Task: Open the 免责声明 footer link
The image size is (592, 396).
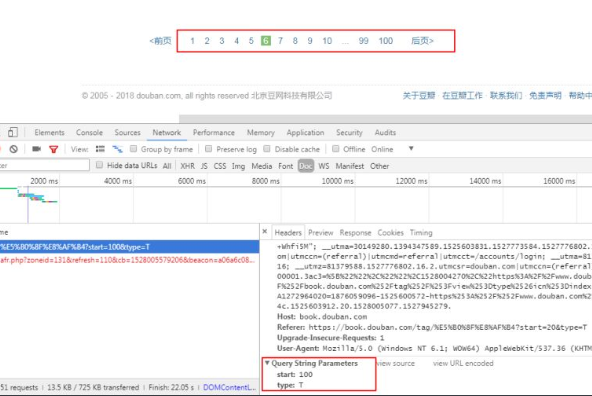Action: pyautogui.click(x=545, y=96)
